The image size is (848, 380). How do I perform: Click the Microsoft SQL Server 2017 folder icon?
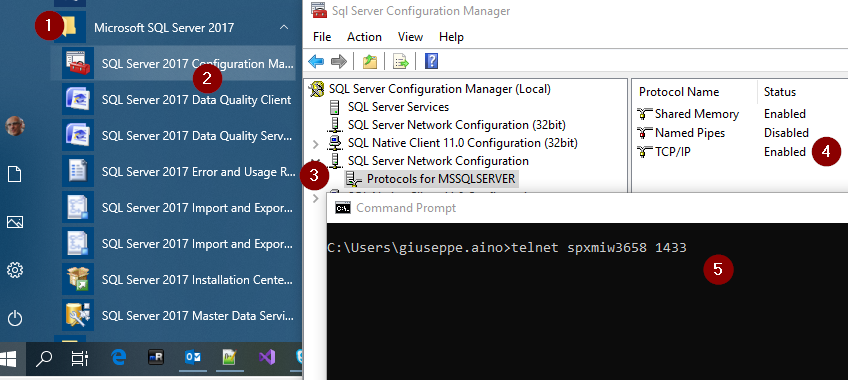69,26
